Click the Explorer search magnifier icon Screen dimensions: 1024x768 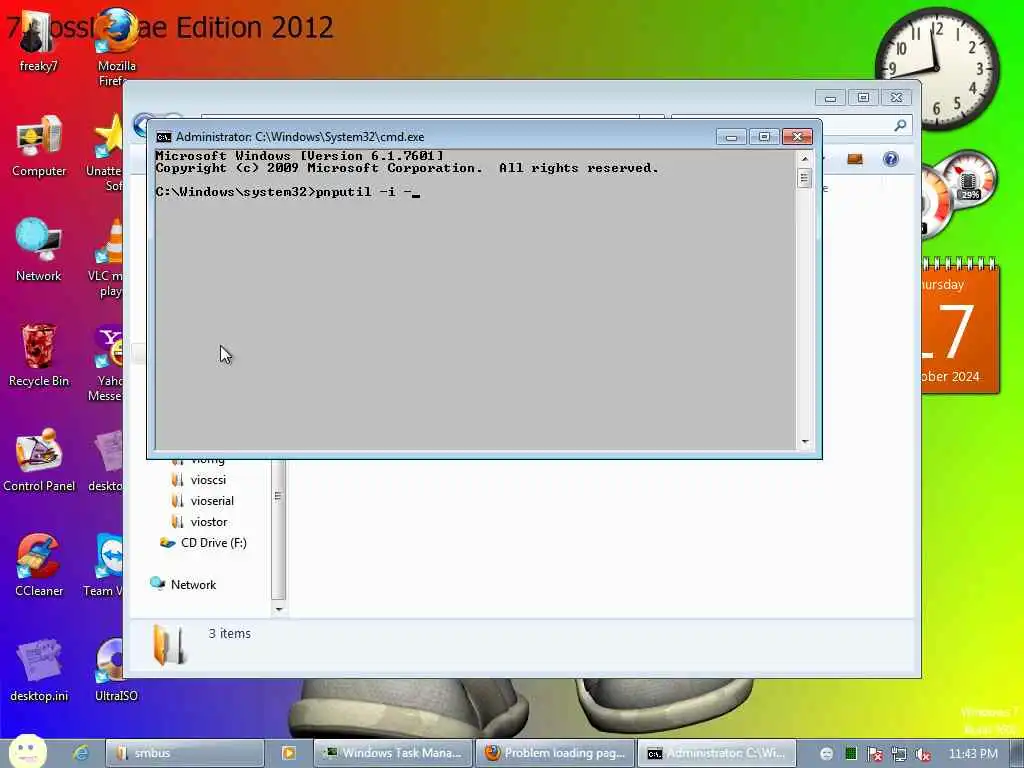[x=900, y=125]
